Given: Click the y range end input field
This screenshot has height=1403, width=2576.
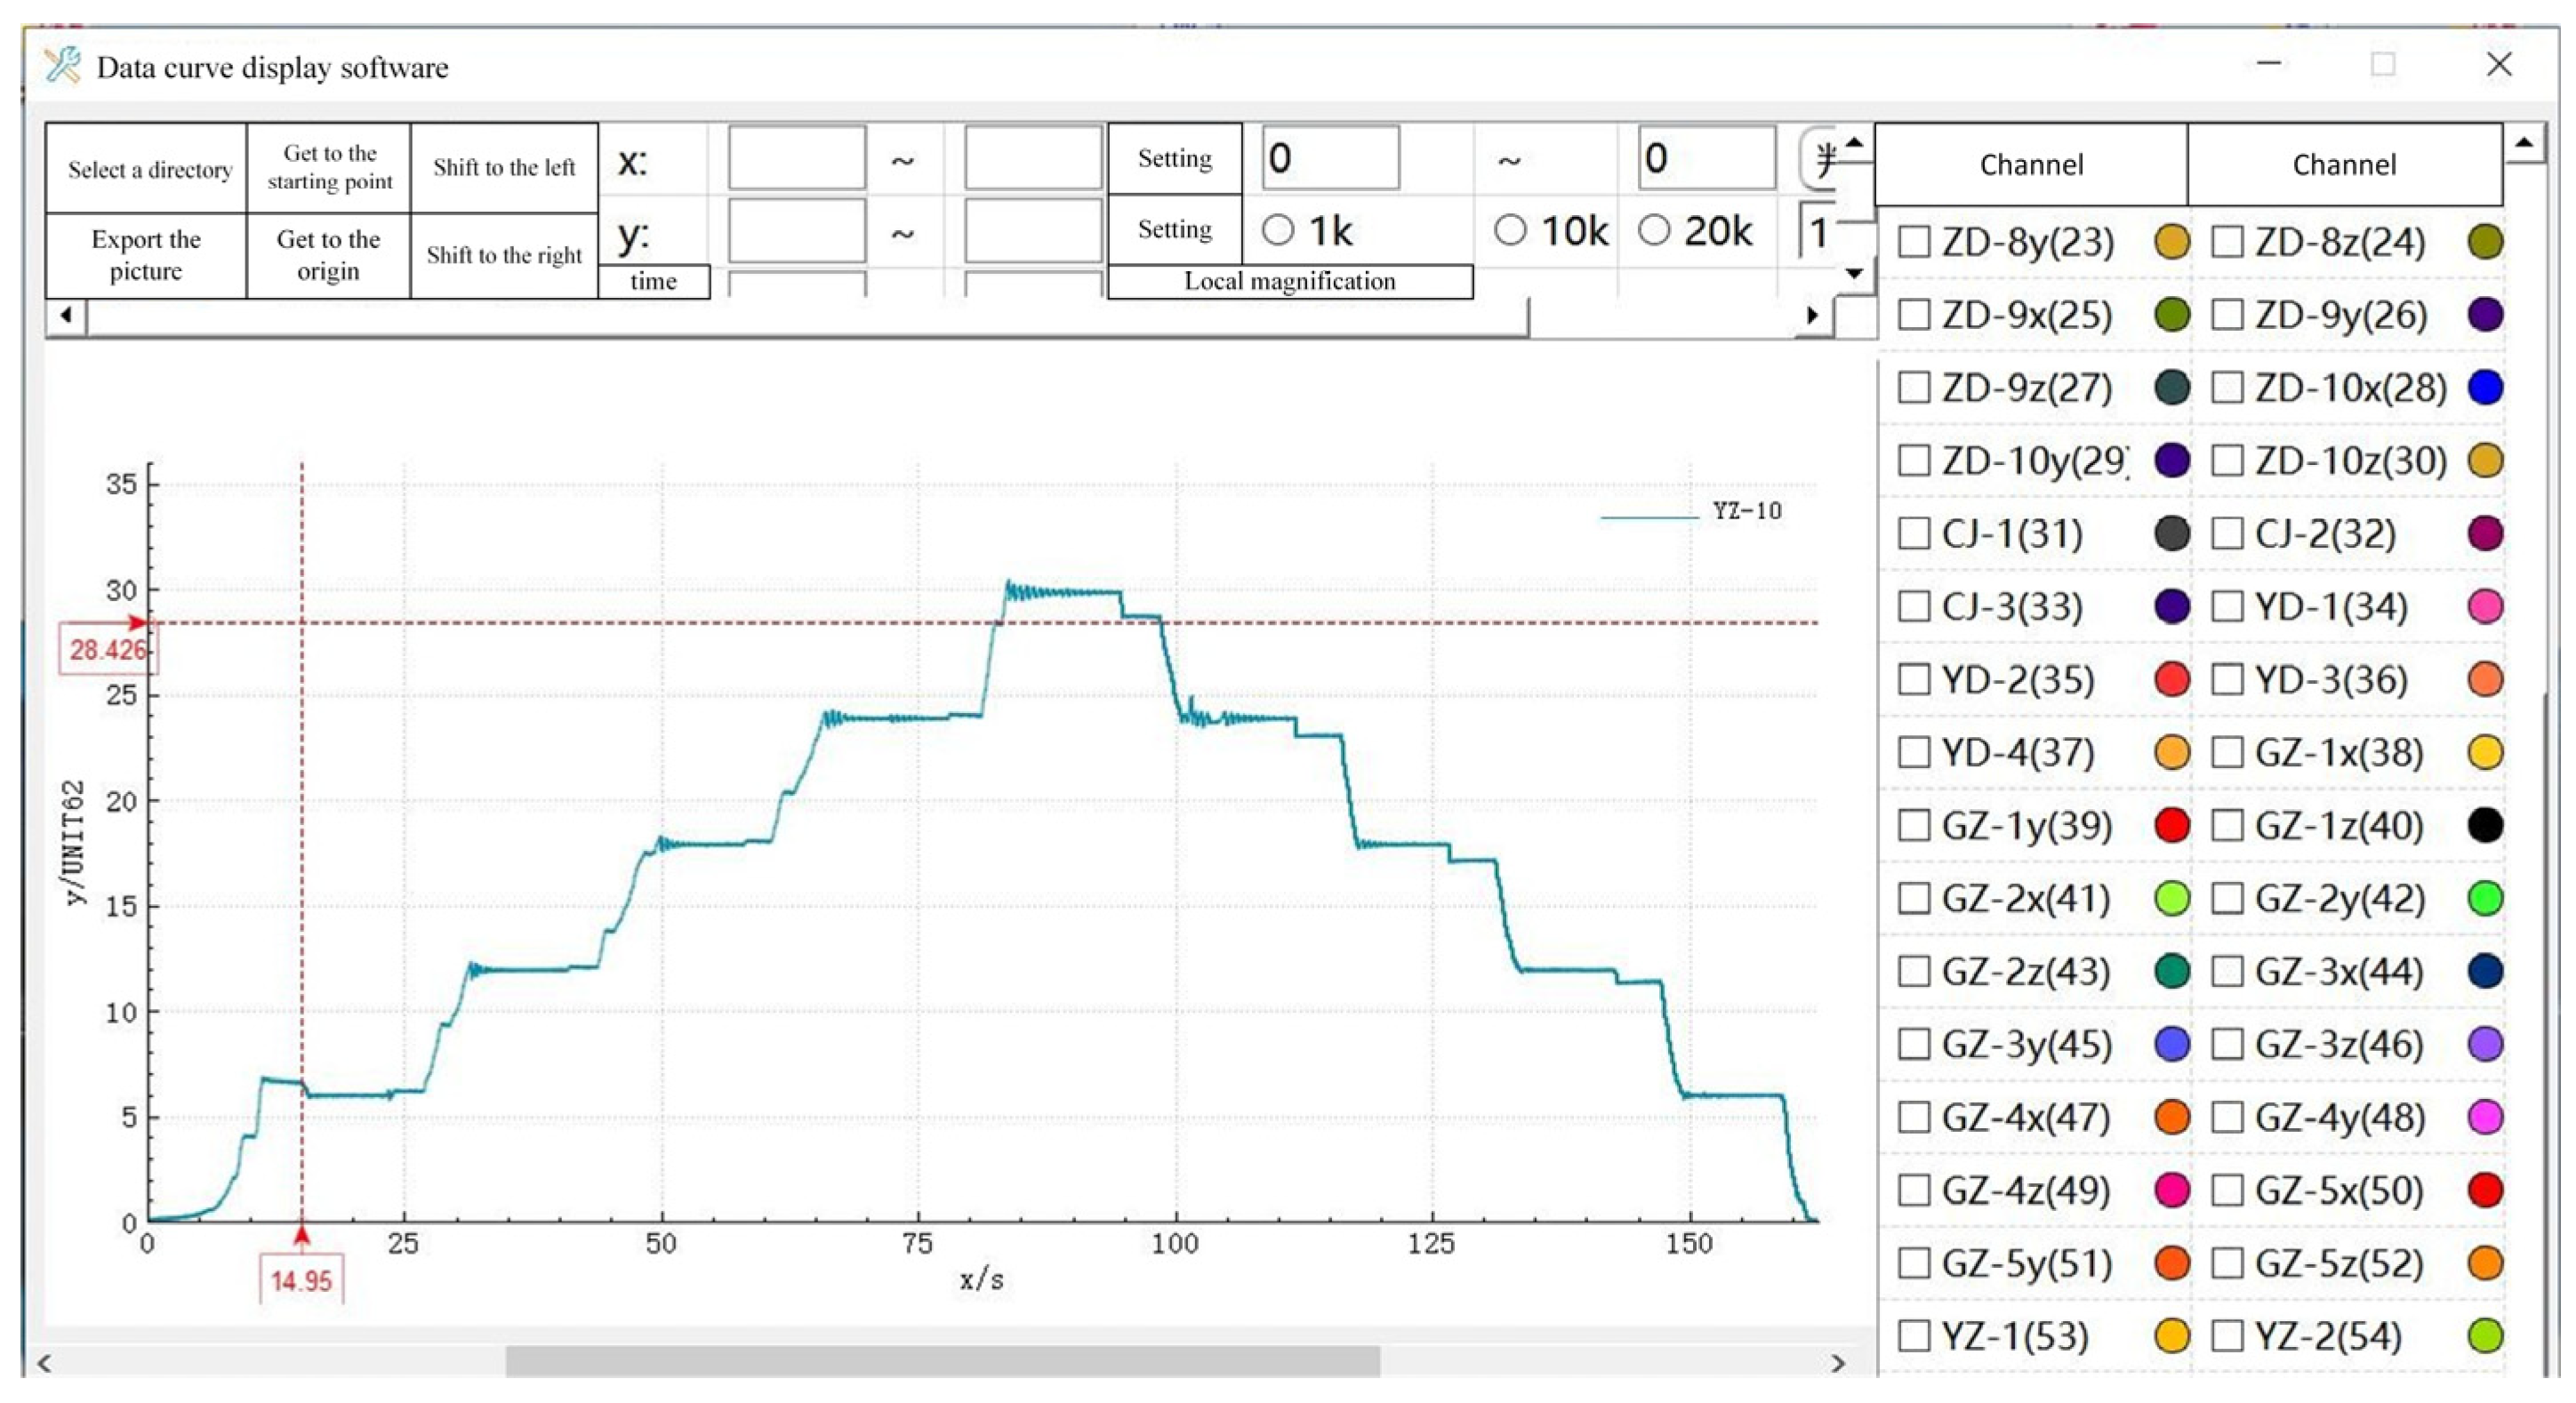Looking at the screenshot, I should click(x=1033, y=230).
